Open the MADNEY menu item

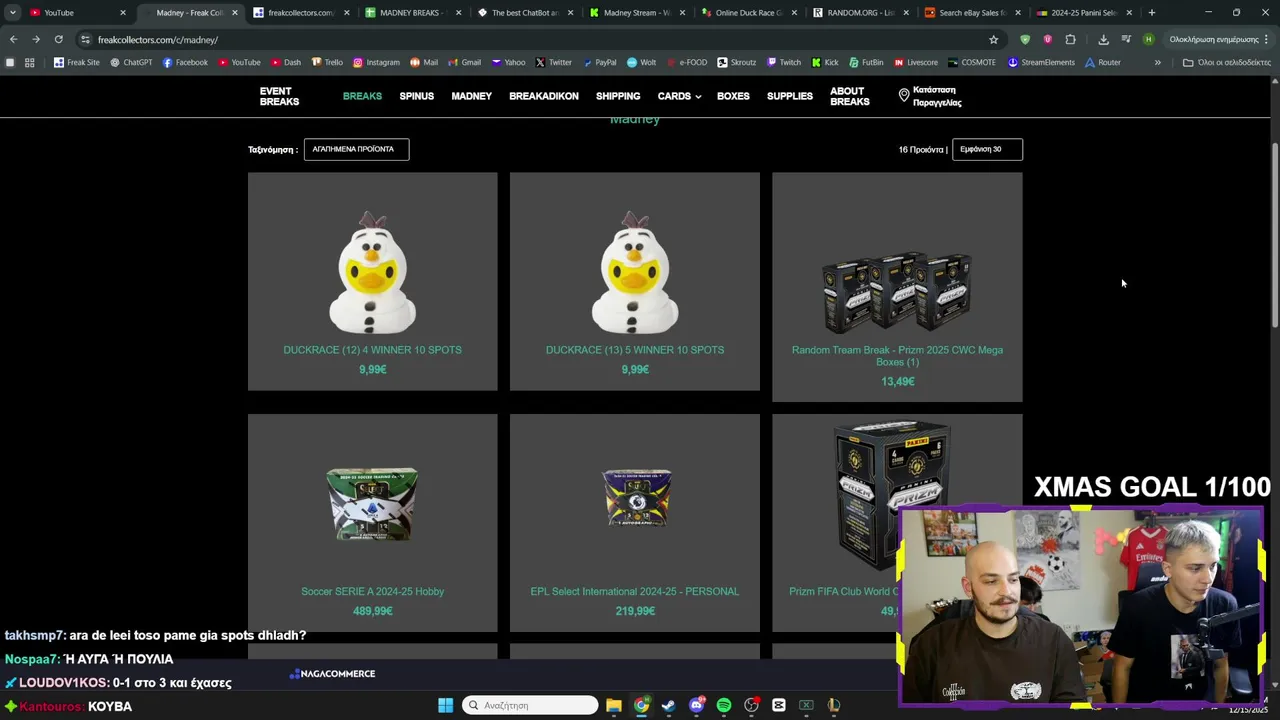click(x=471, y=96)
